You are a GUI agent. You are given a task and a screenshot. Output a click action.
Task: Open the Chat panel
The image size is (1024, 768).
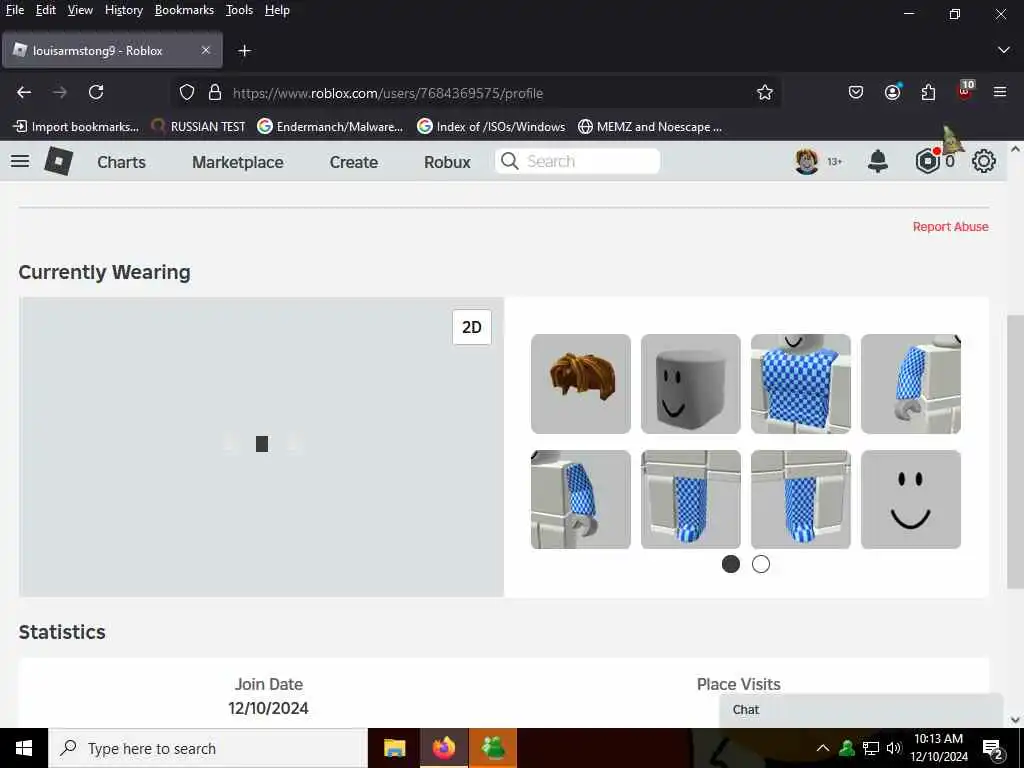[x=861, y=710]
